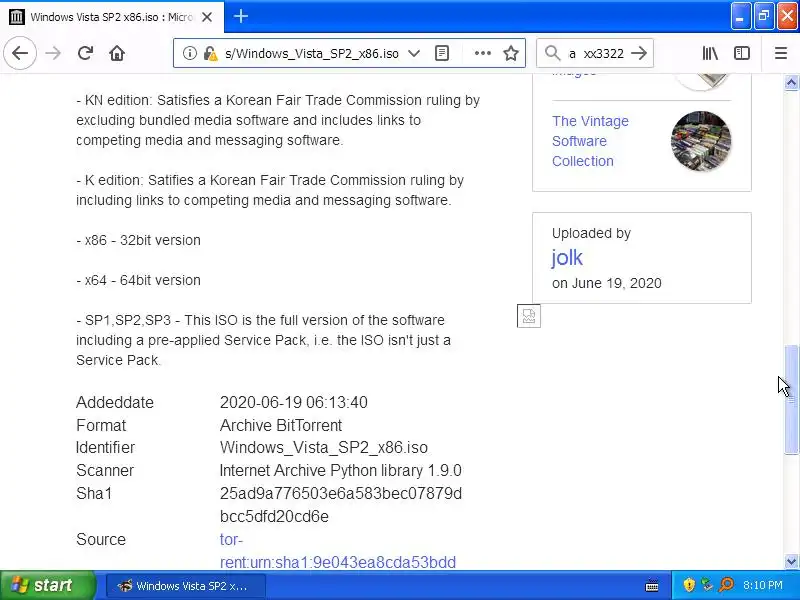Viewport: 800px width, 600px height.
Task: Open page actions three-dot menu
Action: [482, 53]
